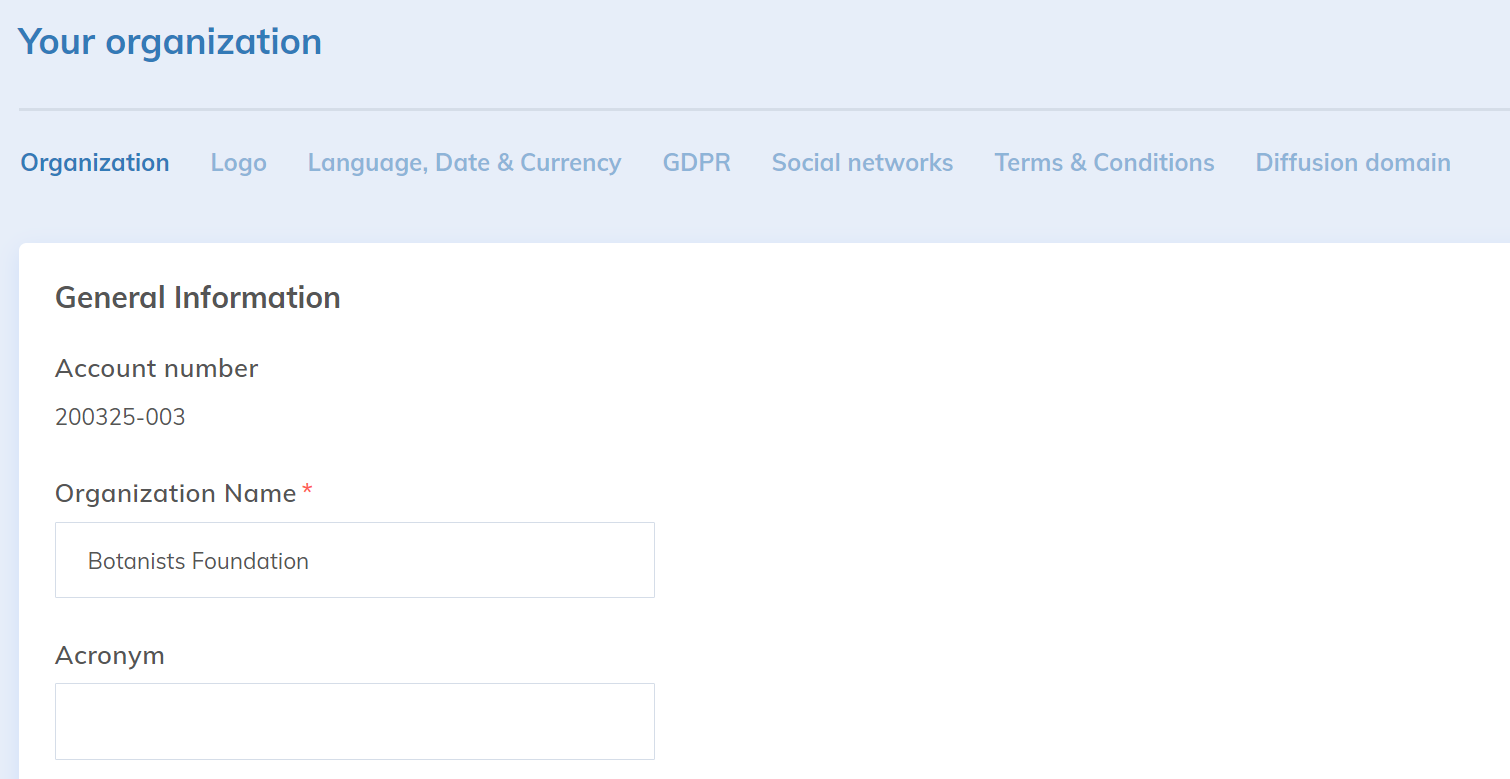Click the divider line under the page title
Image resolution: width=1510 pixels, height=779 pixels.
760,109
